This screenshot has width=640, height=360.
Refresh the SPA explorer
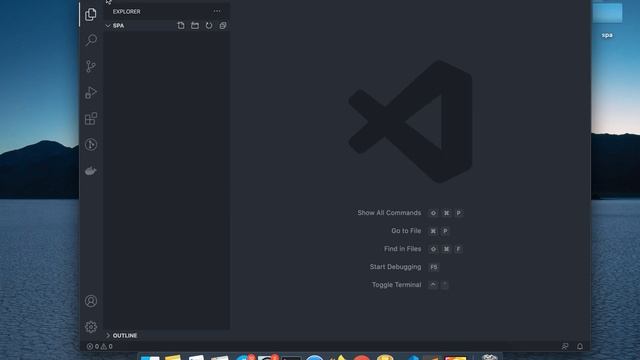(x=209, y=25)
